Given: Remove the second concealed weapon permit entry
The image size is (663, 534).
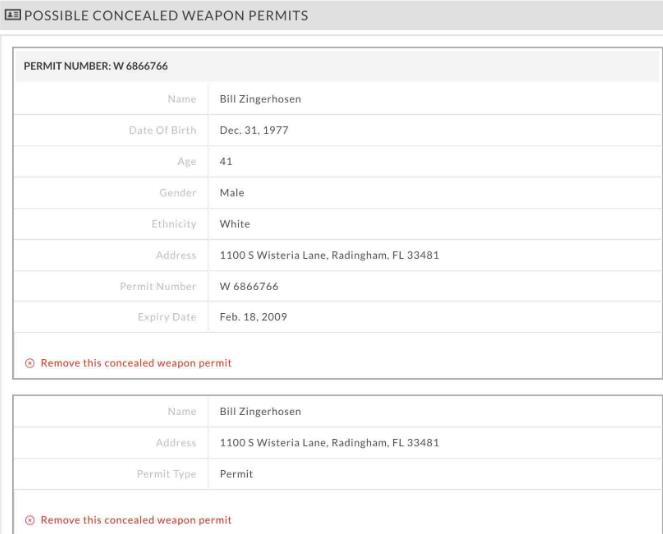Looking at the screenshot, I should coord(136,520).
